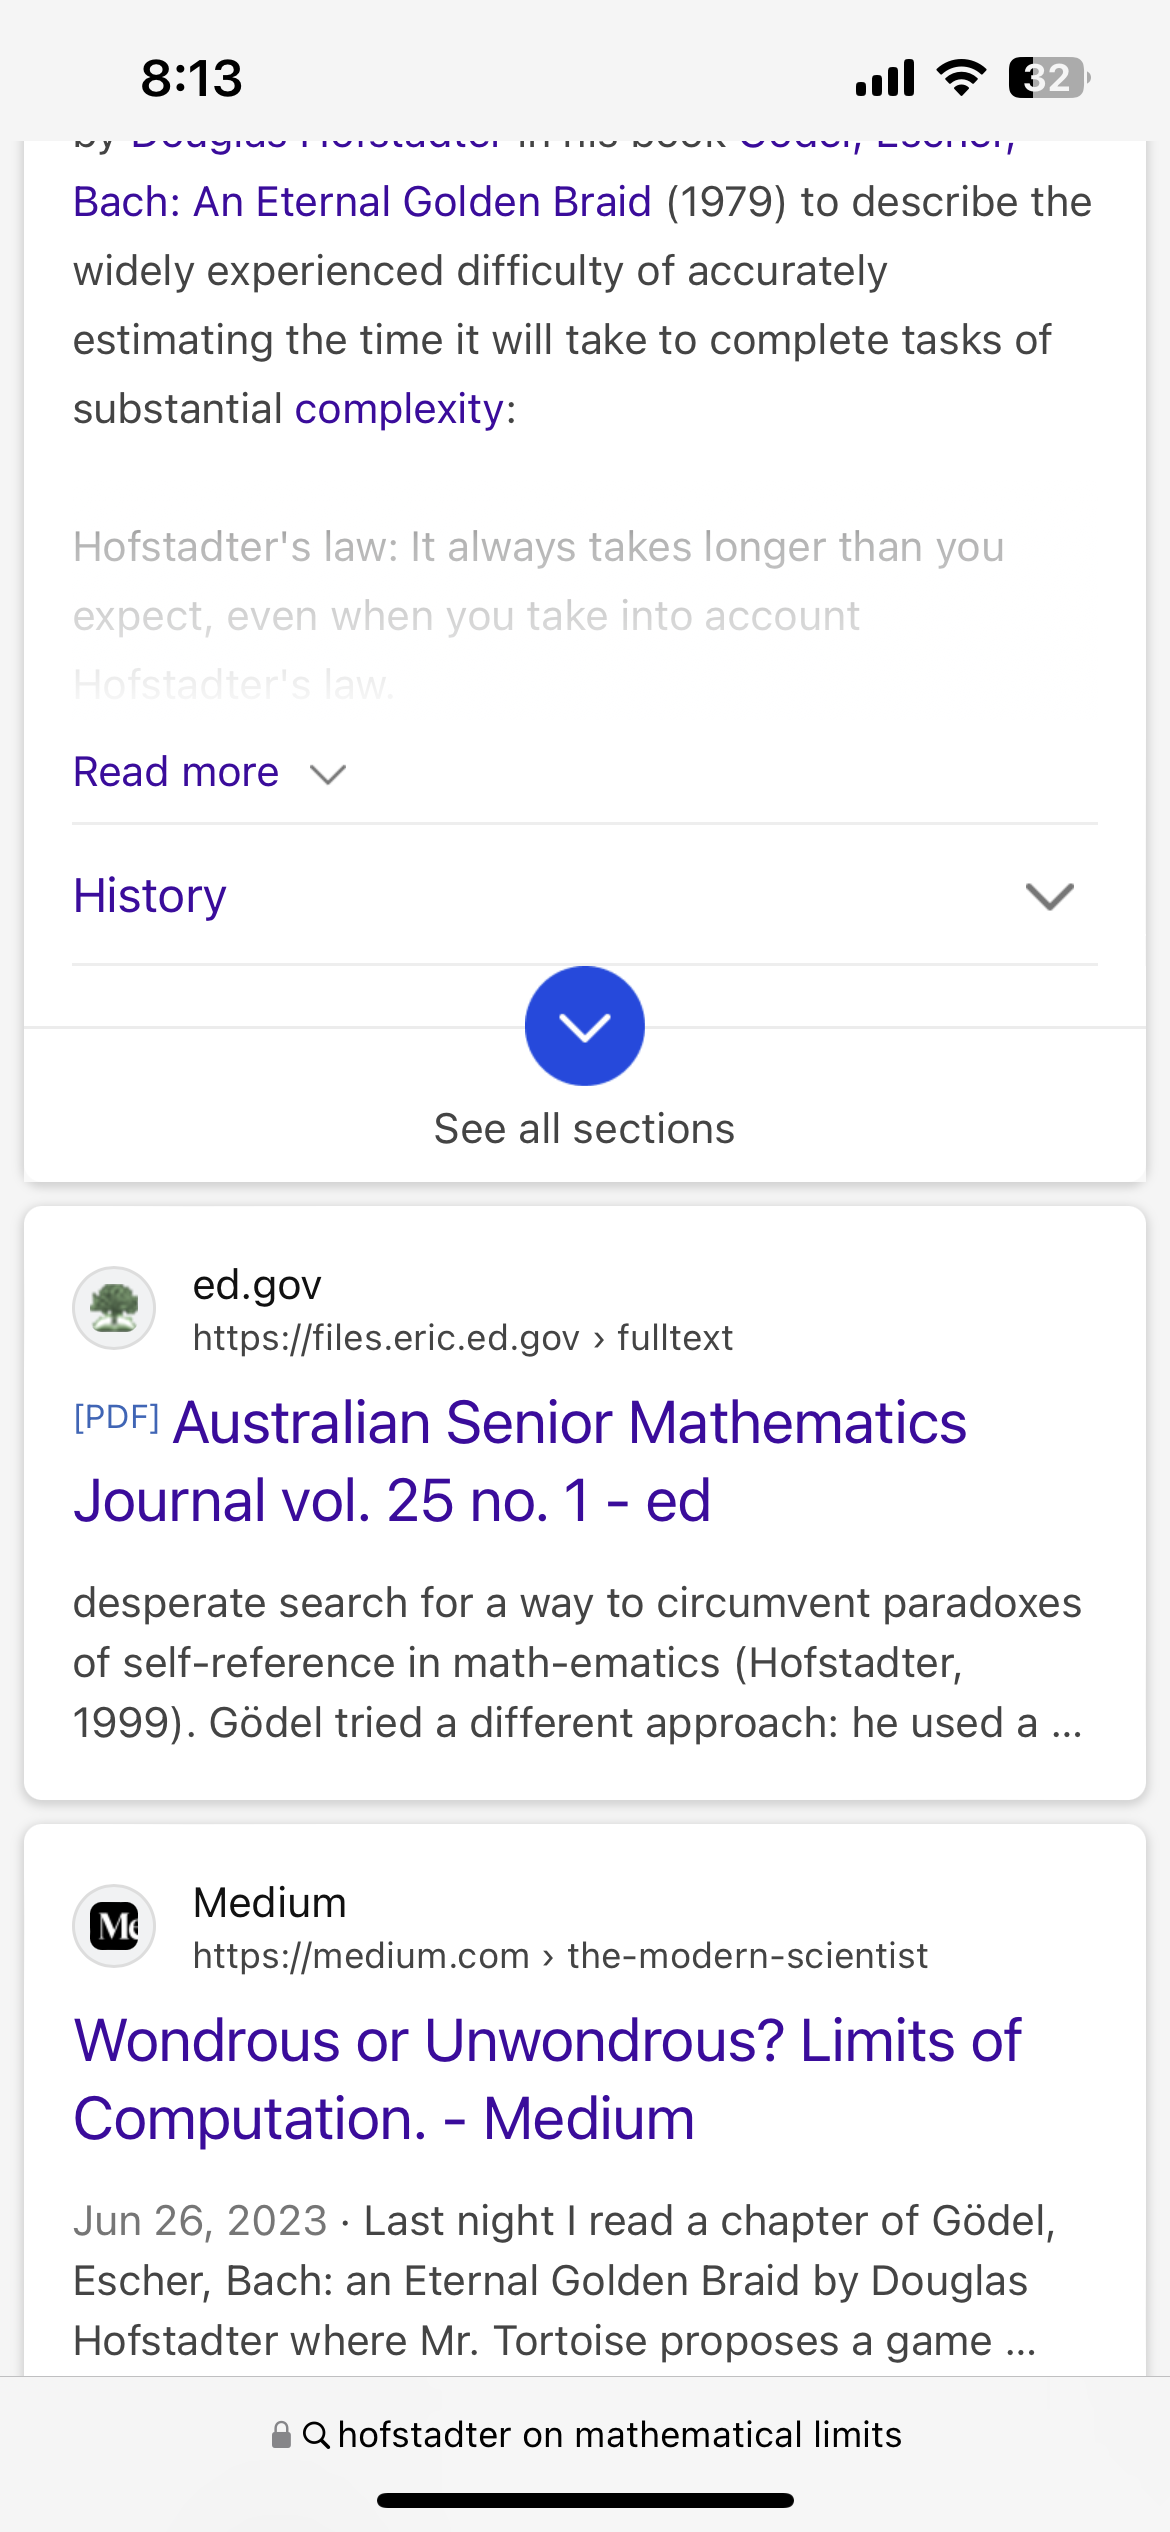
Task: Follow the Bach: An Eternal Golden Braid link
Action: pyautogui.click(x=362, y=202)
